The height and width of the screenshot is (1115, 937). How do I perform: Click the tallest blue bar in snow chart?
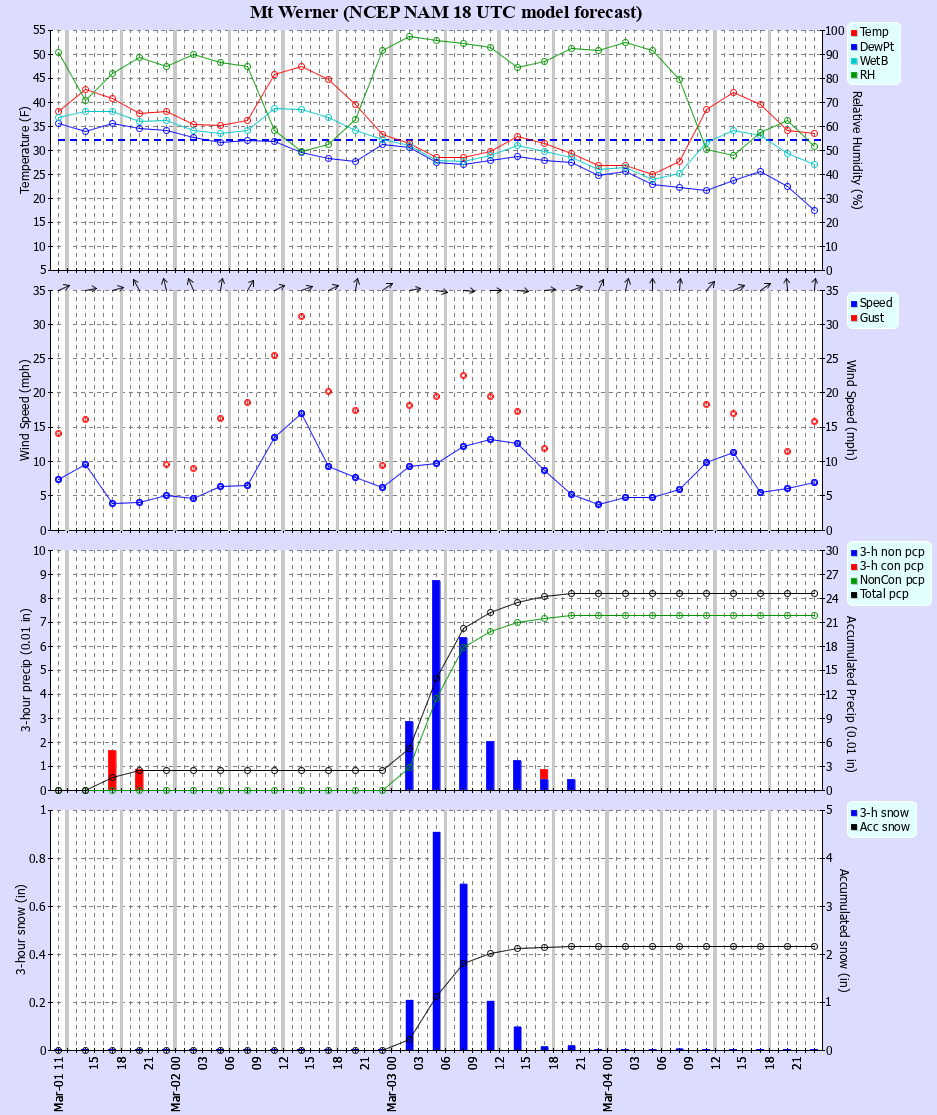click(x=437, y=940)
